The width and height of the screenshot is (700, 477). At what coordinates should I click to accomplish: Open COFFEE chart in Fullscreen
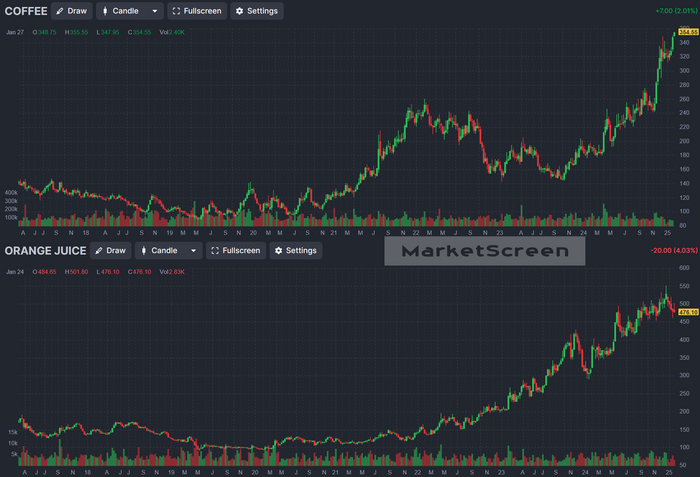197,11
